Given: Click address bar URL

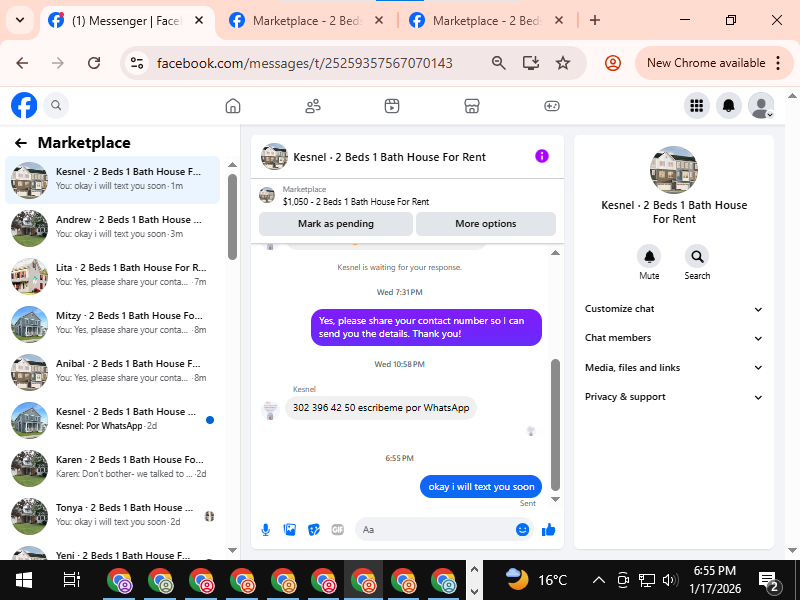Looking at the screenshot, I should pyautogui.click(x=304, y=63).
